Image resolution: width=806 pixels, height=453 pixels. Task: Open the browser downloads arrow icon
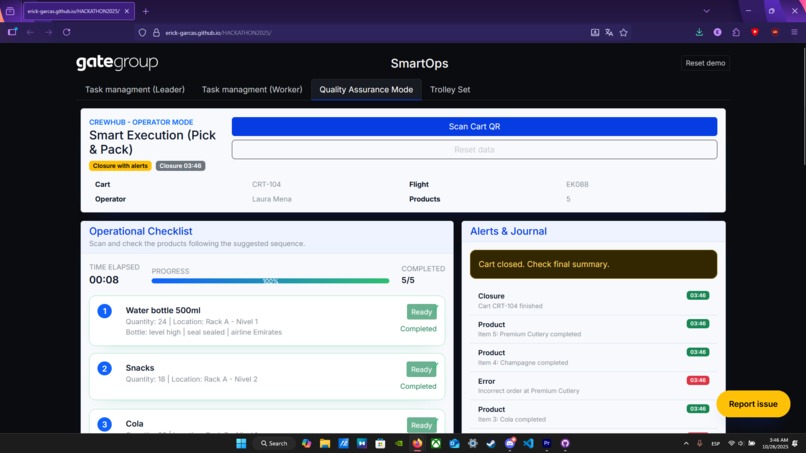pos(699,32)
